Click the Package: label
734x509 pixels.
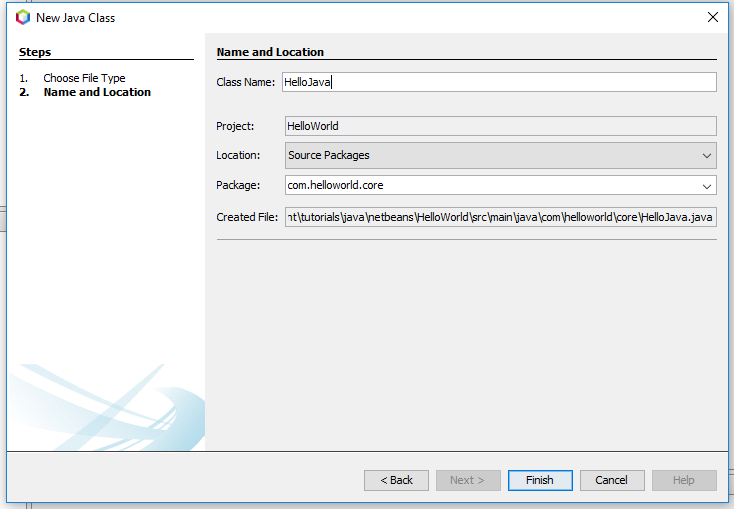tap(238, 185)
